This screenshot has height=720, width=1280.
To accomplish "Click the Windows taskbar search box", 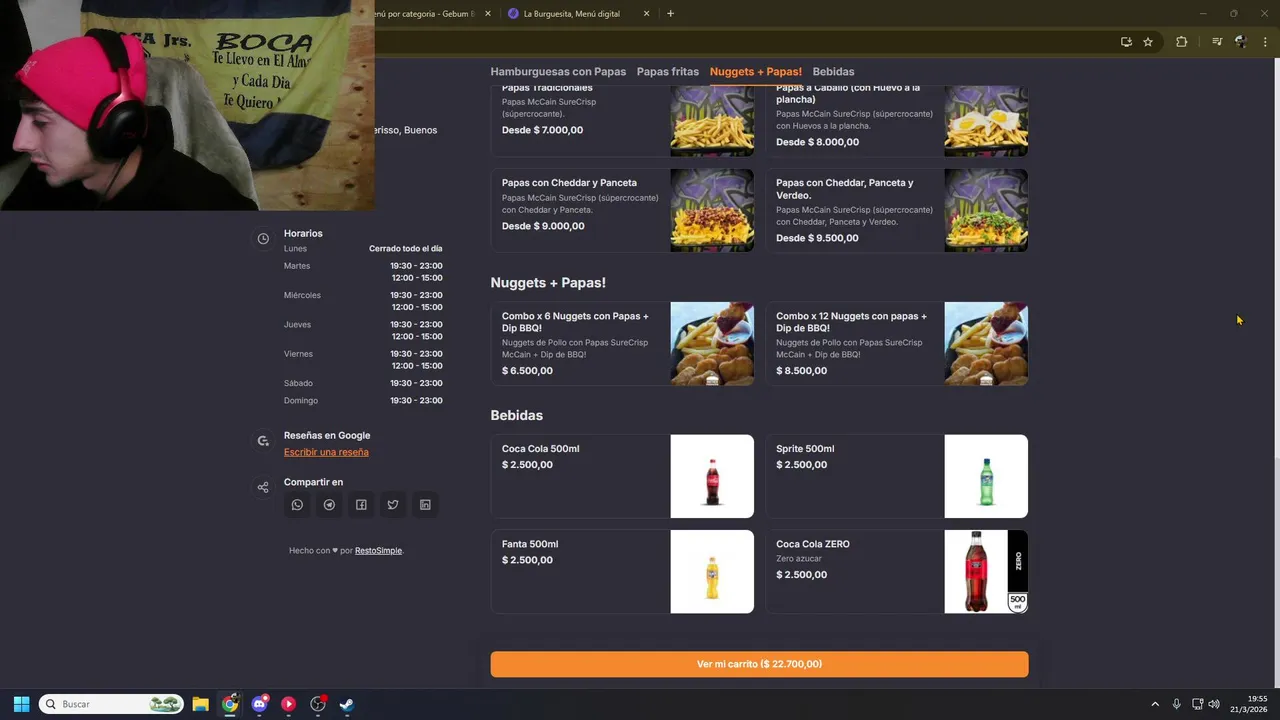I will pos(112,704).
